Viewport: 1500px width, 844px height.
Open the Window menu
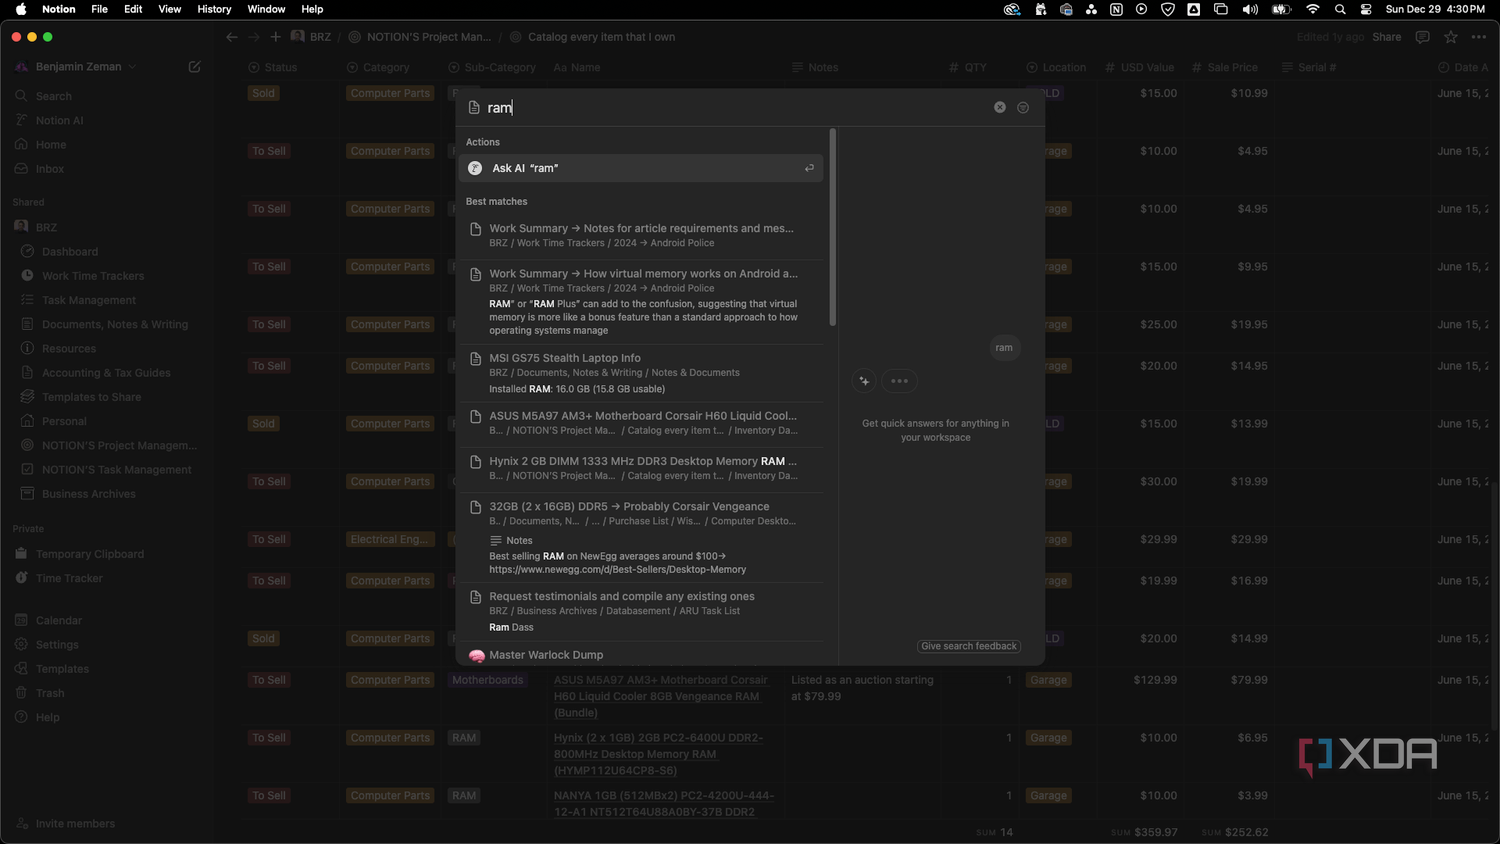pos(266,9)
